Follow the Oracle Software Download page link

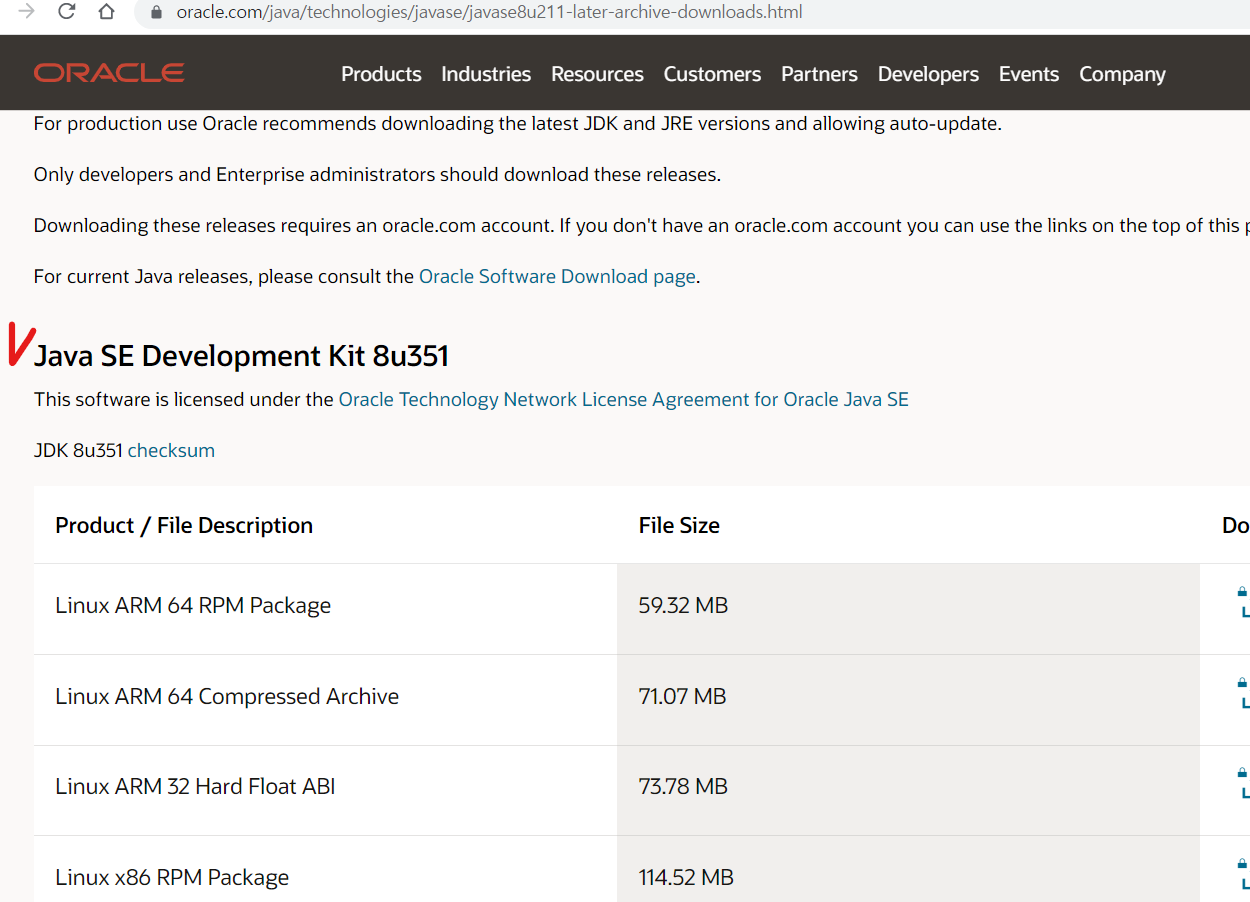pyautogui.click(x=557, y=276)
